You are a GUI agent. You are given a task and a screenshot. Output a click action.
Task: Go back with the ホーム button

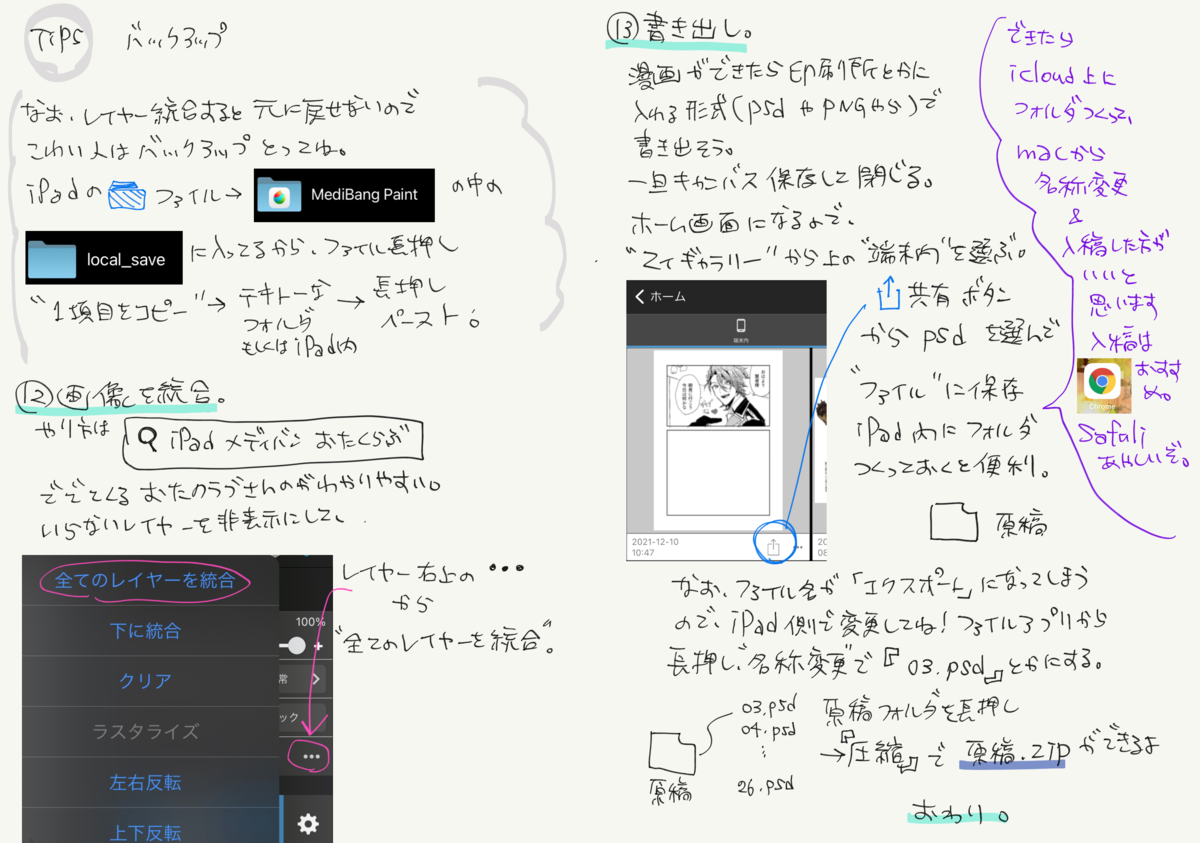(x=661, y=297)
